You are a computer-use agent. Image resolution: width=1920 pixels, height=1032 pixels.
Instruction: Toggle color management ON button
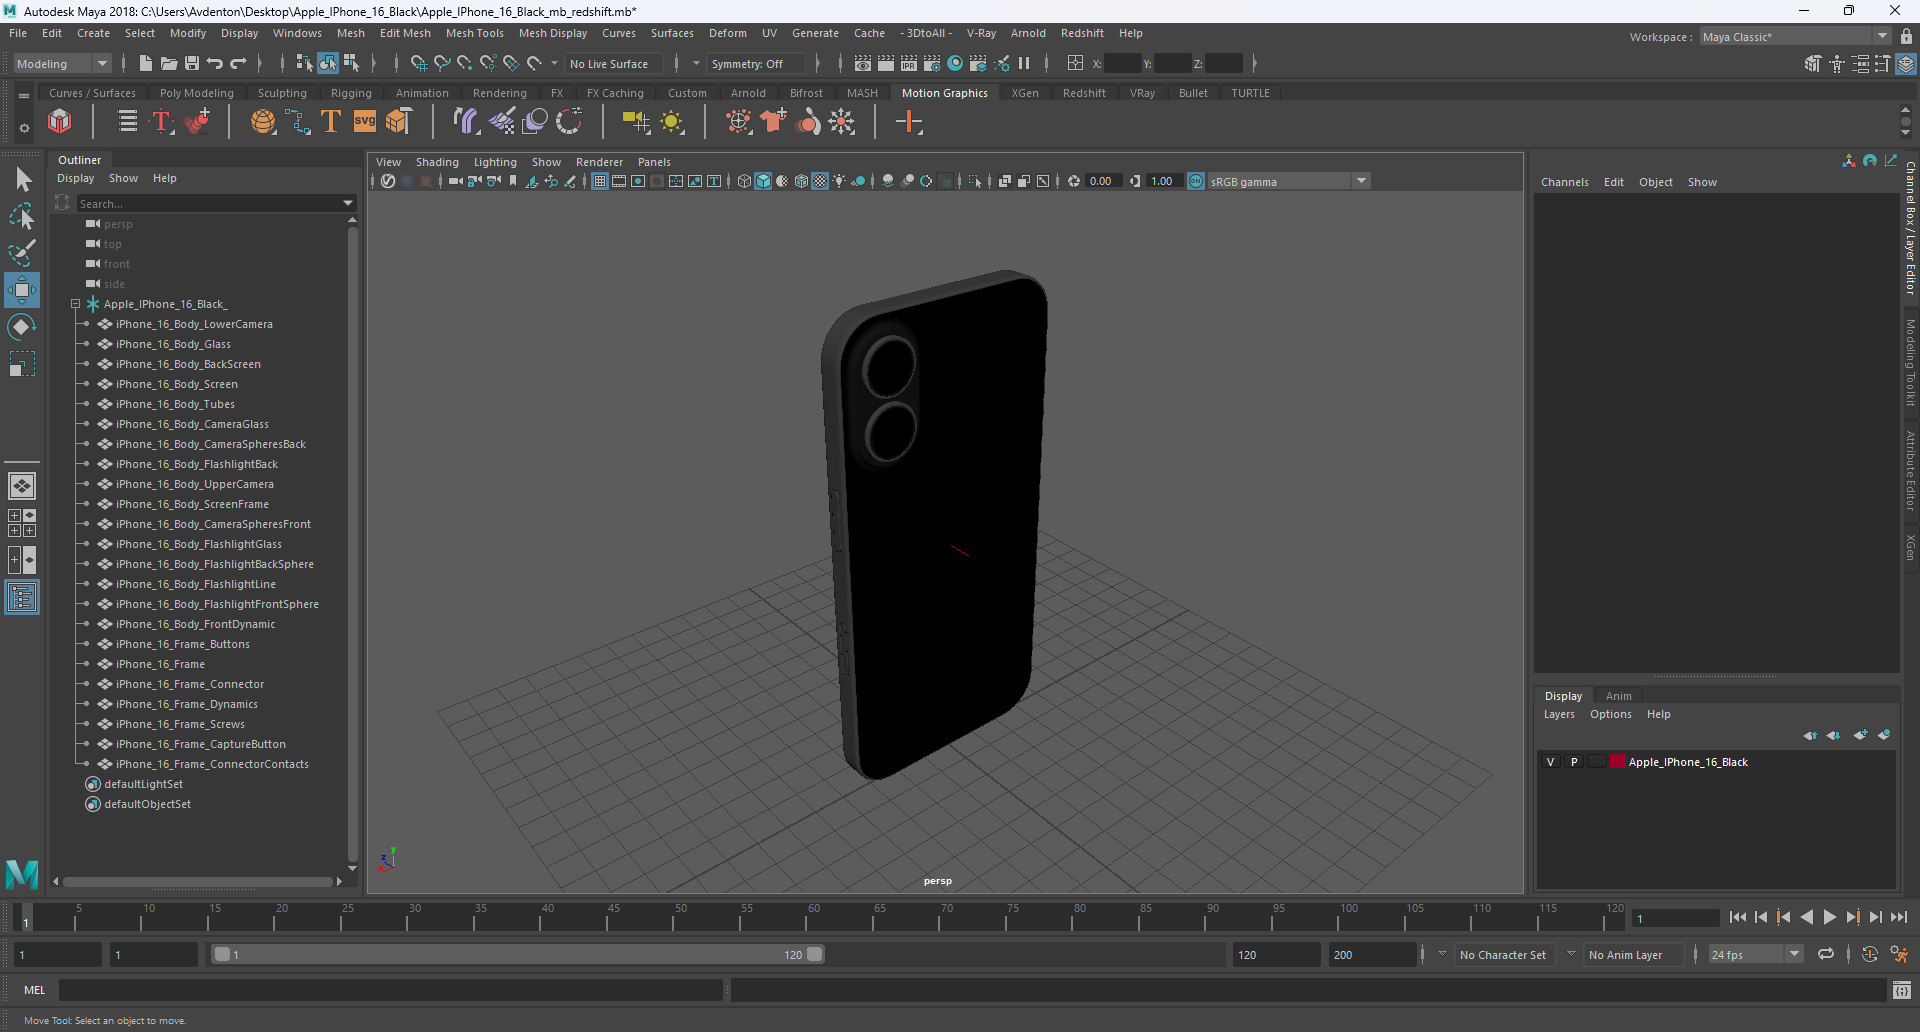(1196, 181)
